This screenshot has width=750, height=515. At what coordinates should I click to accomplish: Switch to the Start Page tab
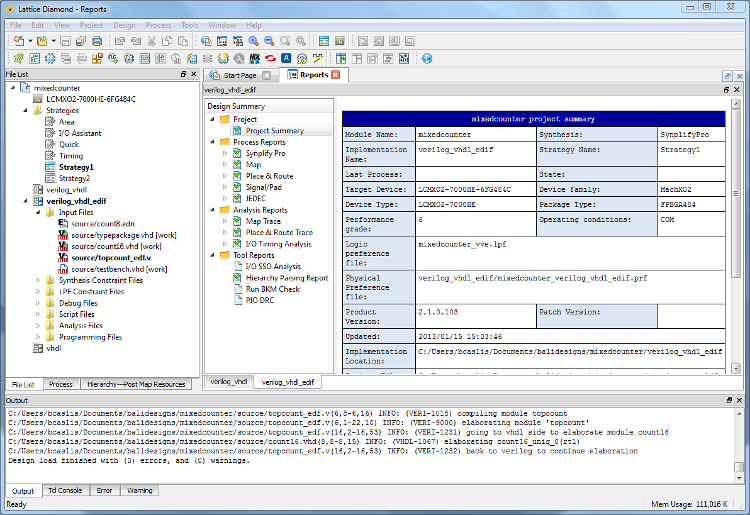pyautogui.click(x=239, y=75)
